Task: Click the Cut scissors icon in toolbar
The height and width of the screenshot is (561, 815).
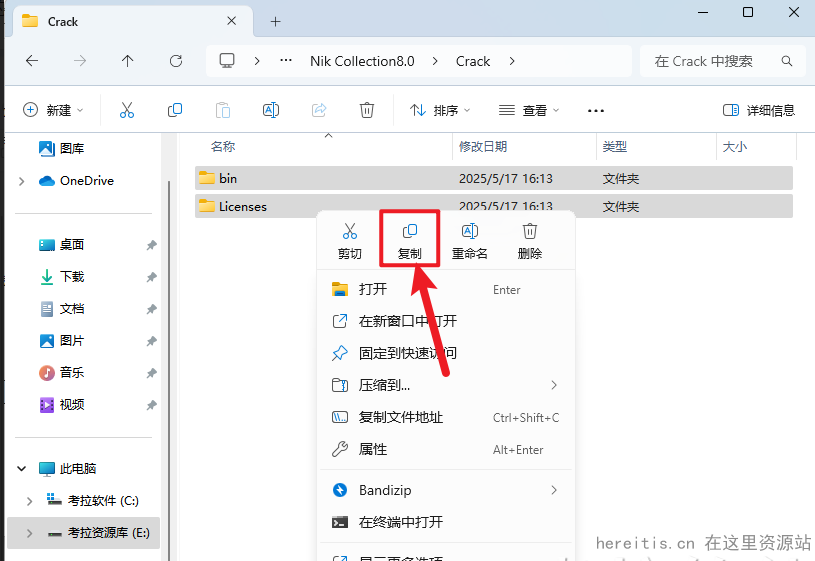Action: coord(127,110)
